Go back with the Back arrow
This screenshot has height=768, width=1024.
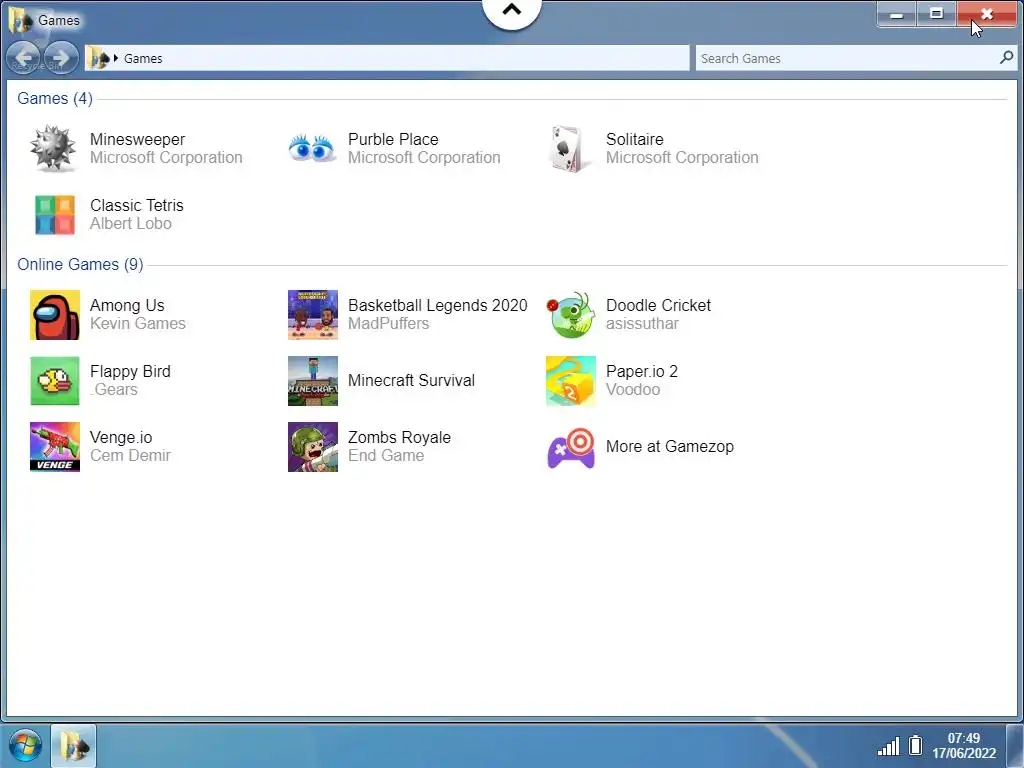(24, 58)
